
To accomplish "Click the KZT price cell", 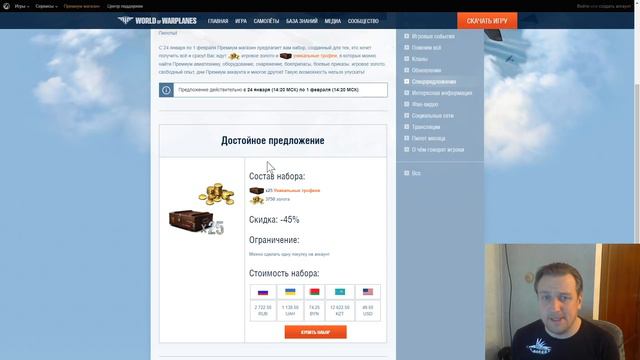I will click(x=340, y=311).
